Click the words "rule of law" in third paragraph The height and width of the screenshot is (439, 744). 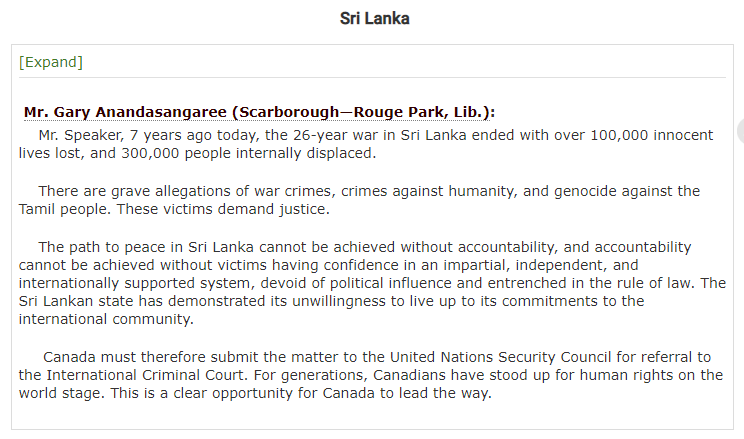[x=652, y=283]
